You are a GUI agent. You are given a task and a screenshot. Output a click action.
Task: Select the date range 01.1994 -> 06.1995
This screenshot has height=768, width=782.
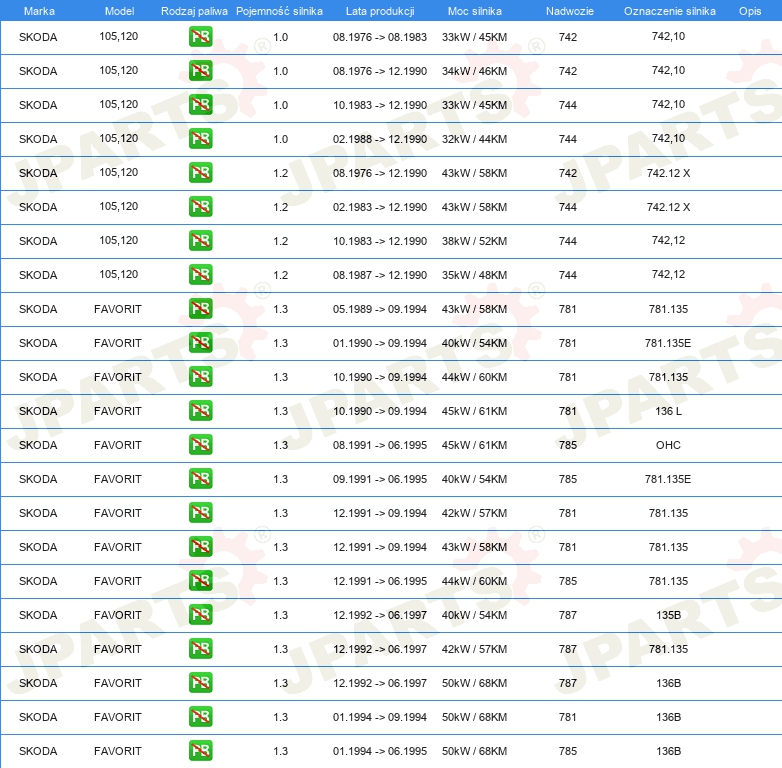click(380, 751)
